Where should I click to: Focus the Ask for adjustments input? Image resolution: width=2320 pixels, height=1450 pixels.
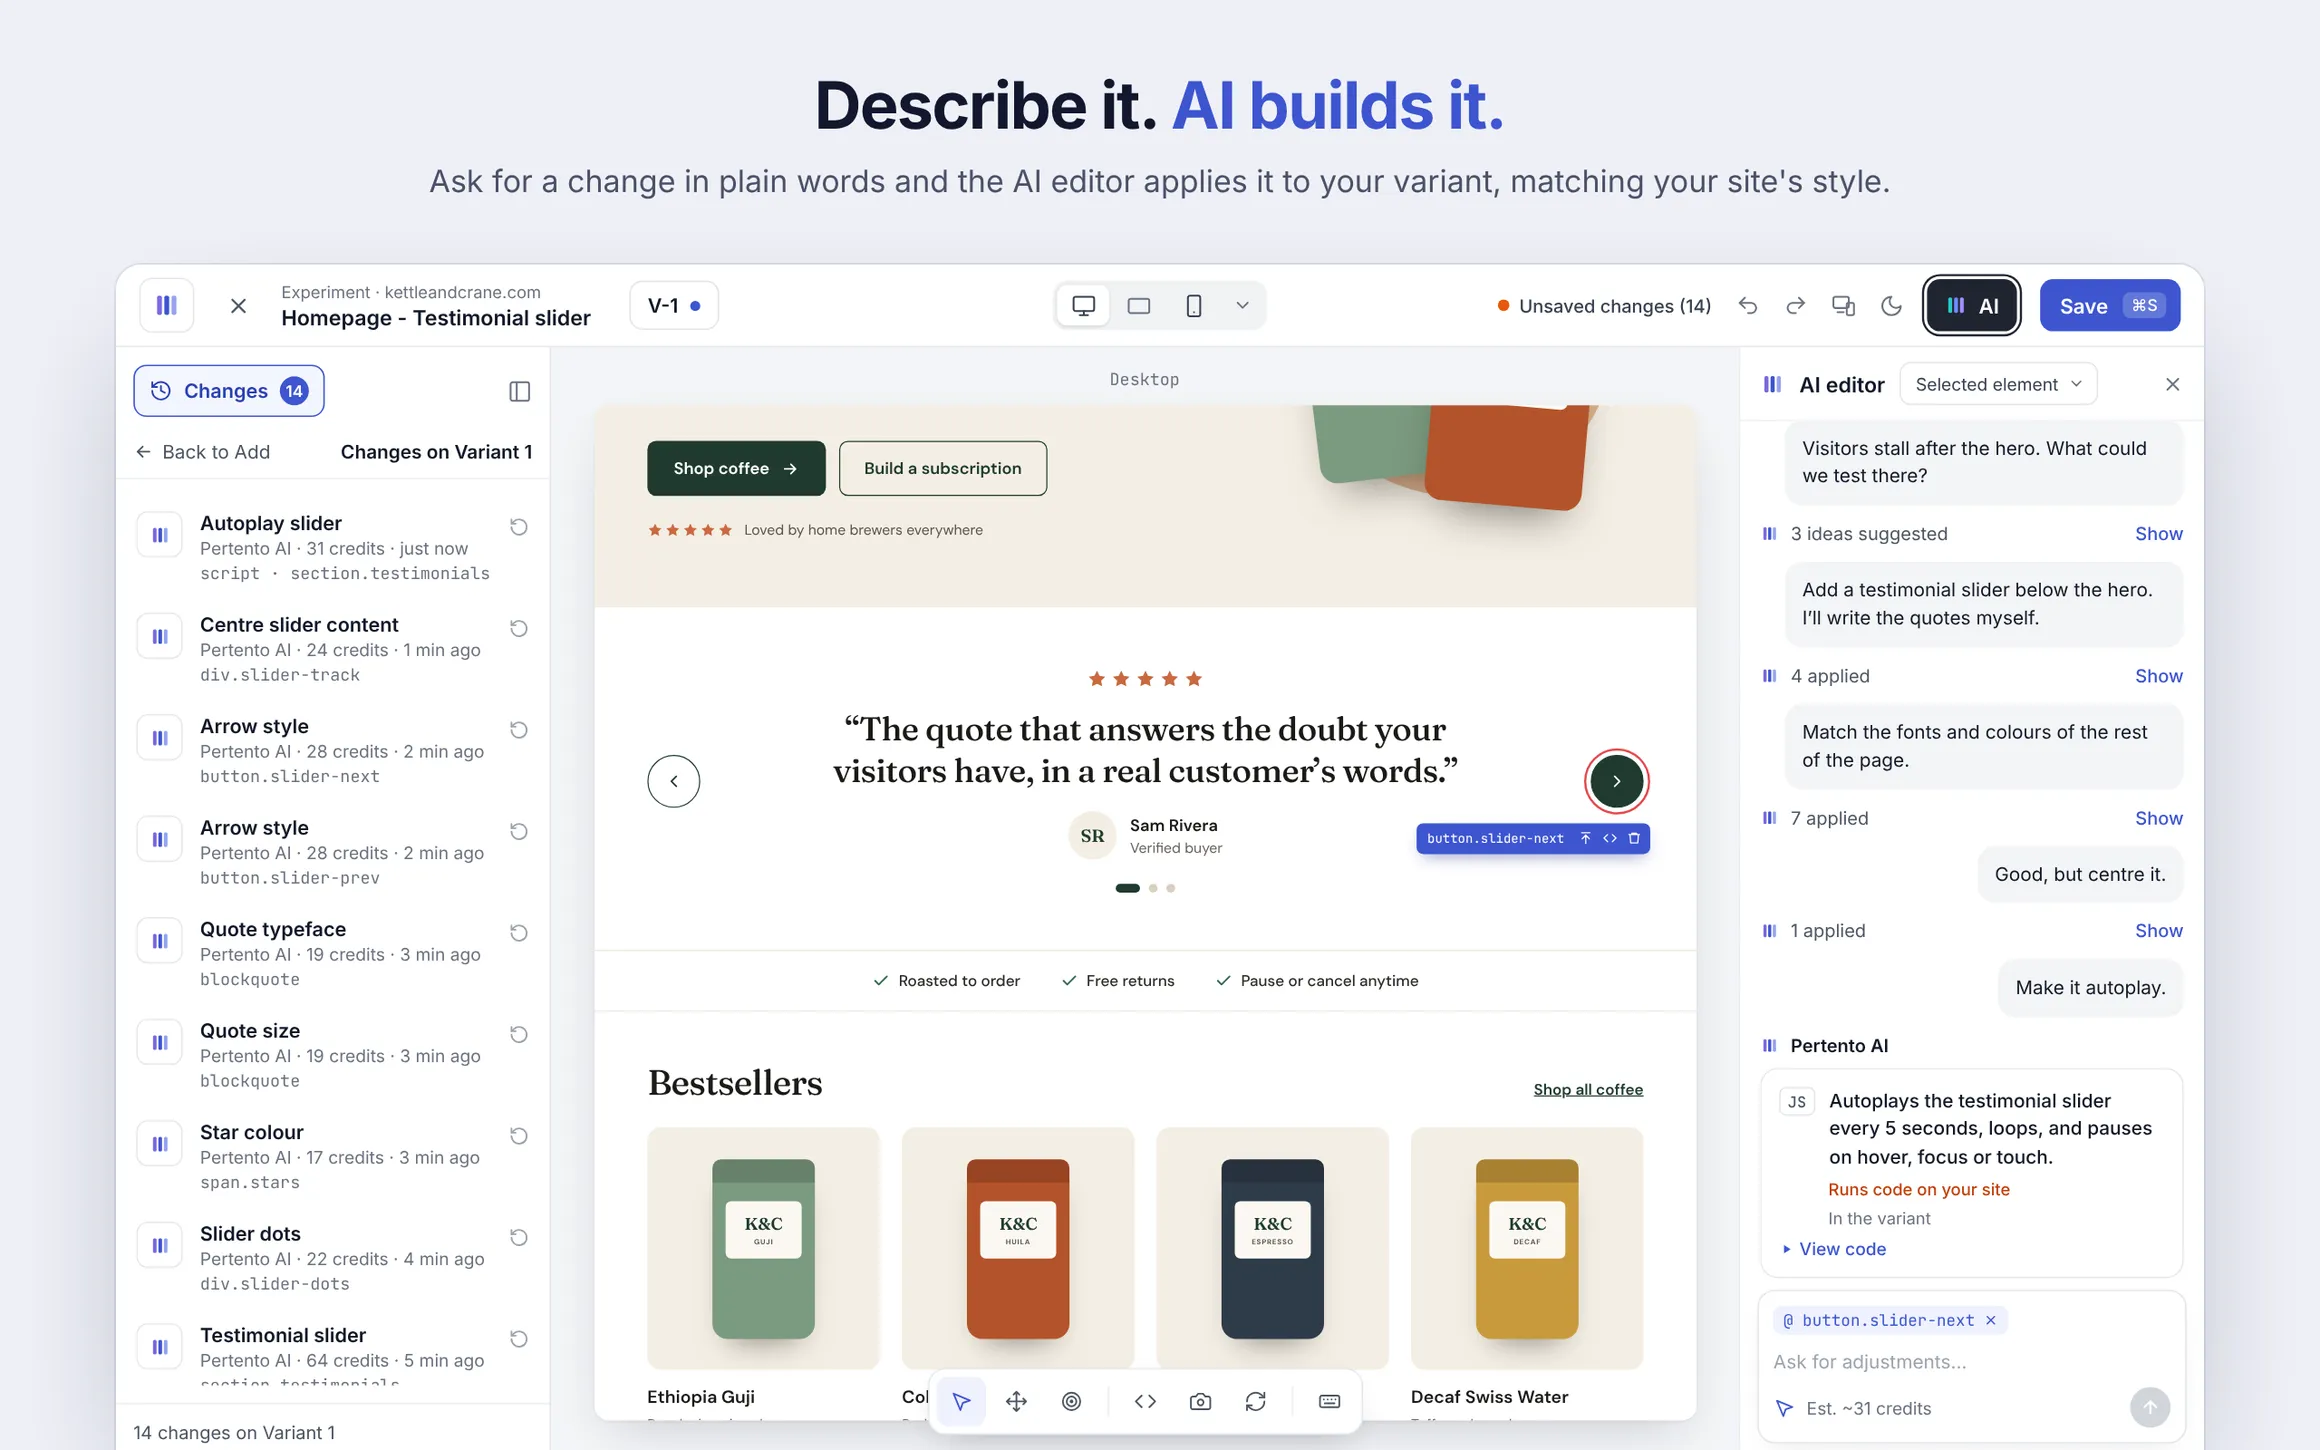pos(1970,1362)
